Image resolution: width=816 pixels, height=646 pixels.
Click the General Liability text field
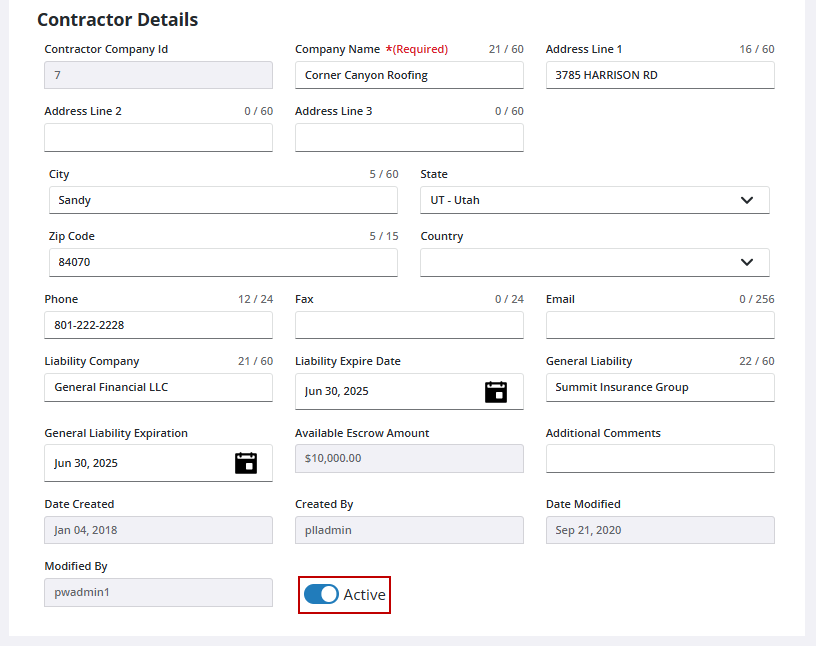659,387
